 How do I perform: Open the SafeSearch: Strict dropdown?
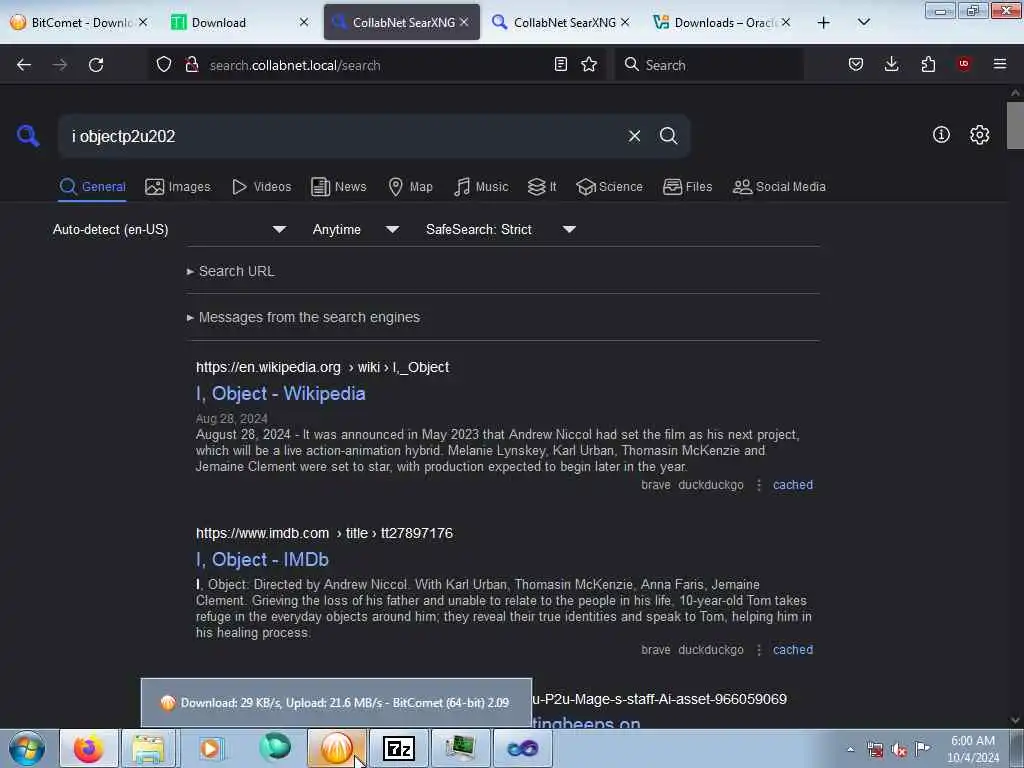501,229
